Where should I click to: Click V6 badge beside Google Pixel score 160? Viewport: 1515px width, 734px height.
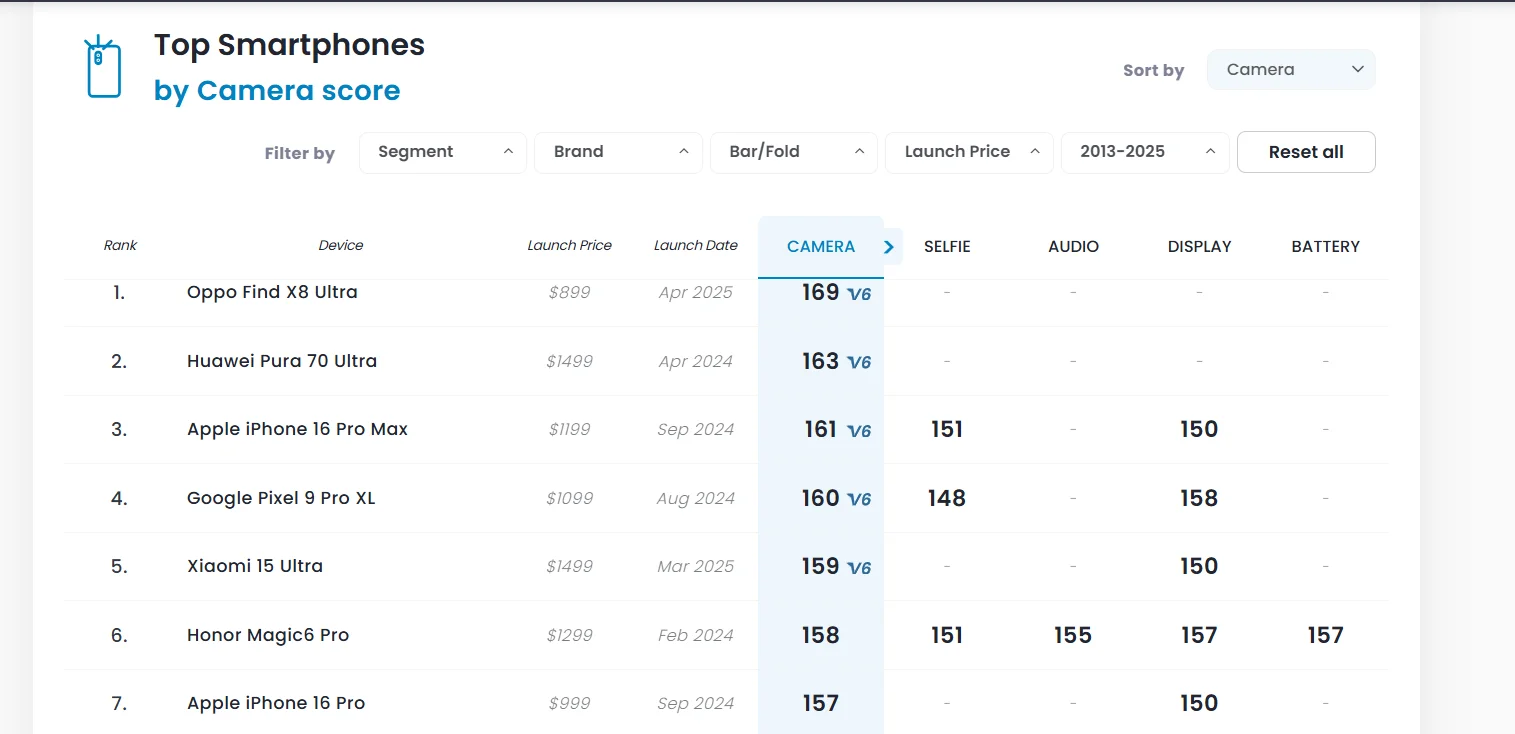click(859, 499)
